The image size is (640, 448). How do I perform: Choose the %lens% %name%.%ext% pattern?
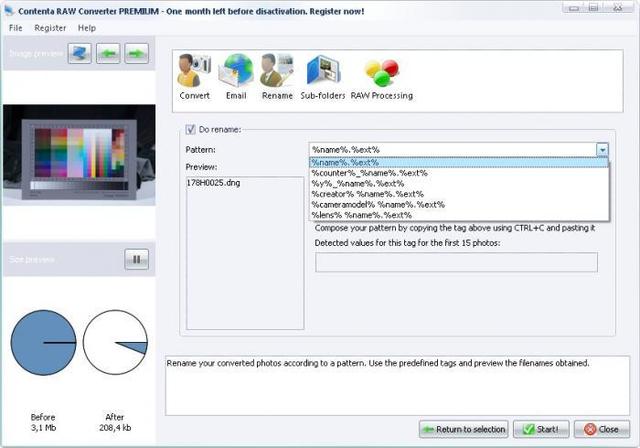click(x=459, y=215)
